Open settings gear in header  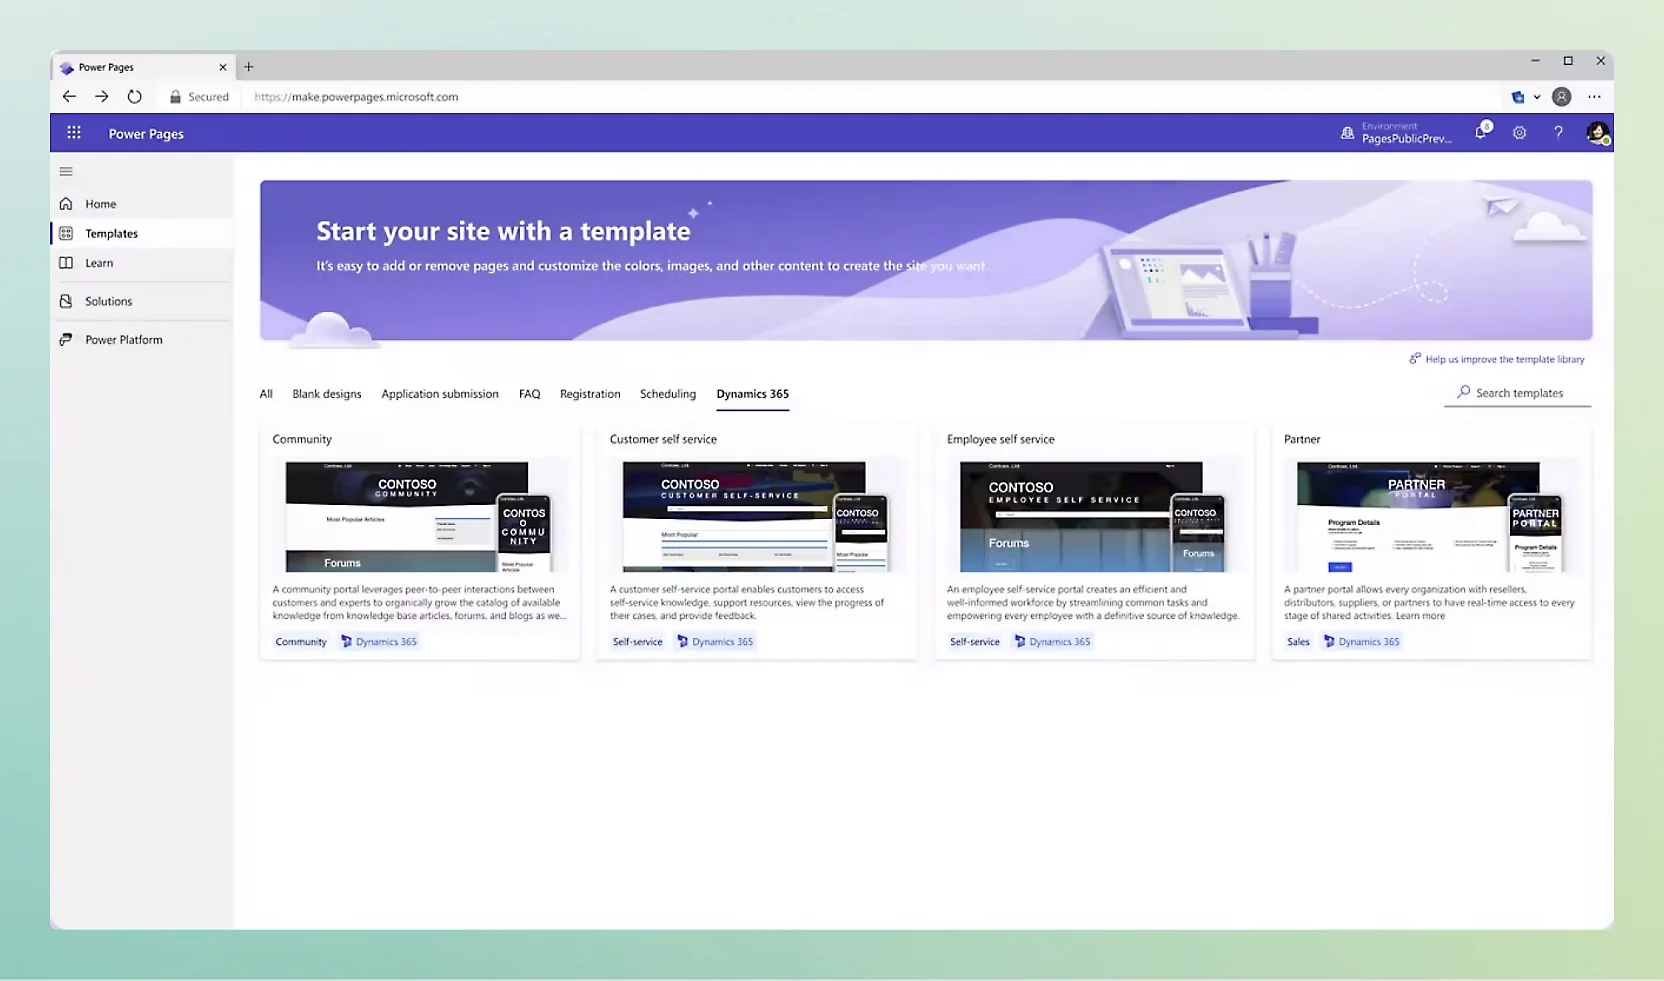click(x=1519, y=132)
